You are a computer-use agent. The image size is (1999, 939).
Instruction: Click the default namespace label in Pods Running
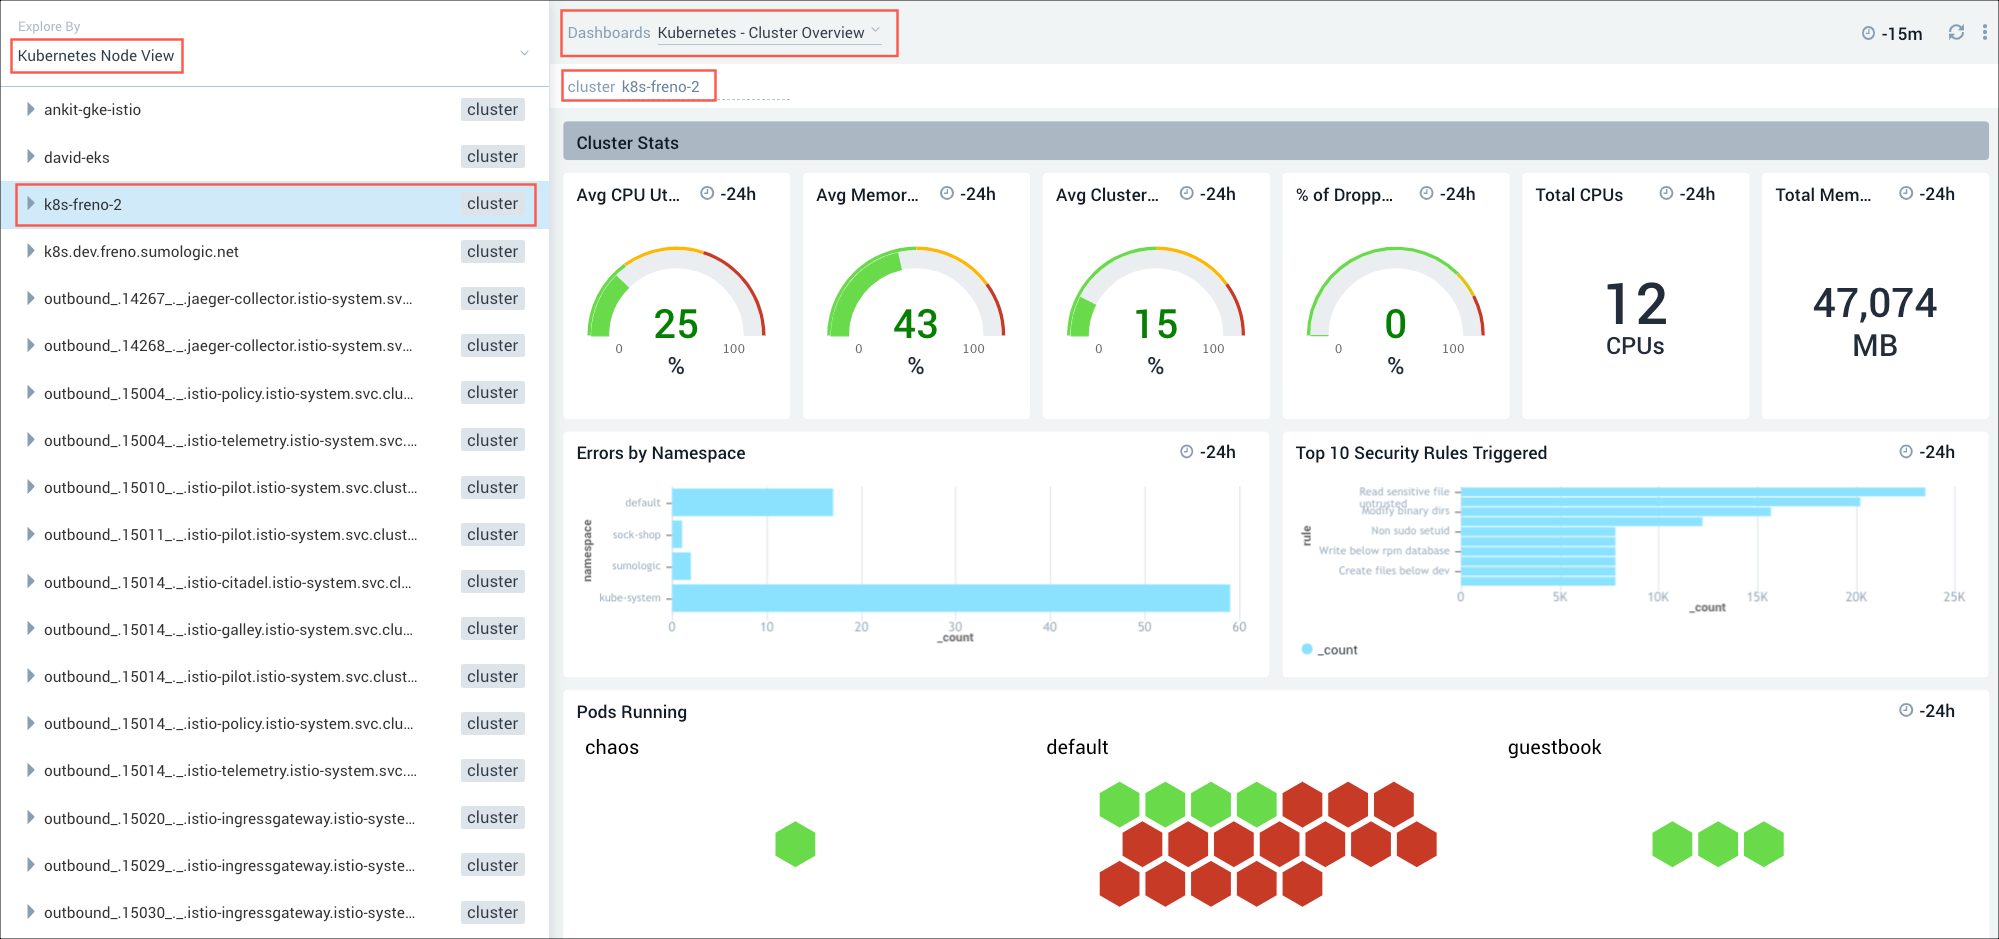(x=1077, y=747)
